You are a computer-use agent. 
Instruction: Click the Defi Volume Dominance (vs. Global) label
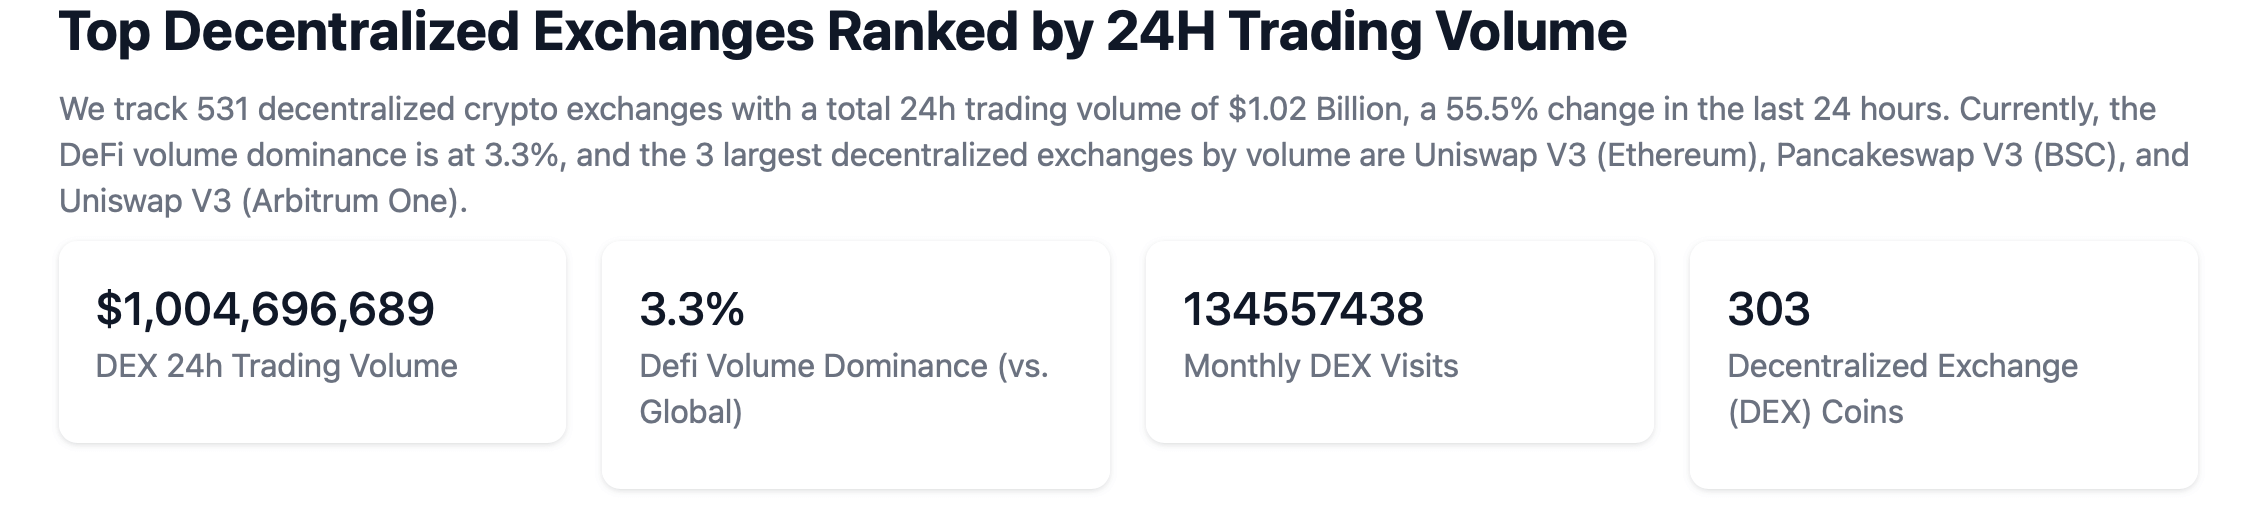[843, 388]
